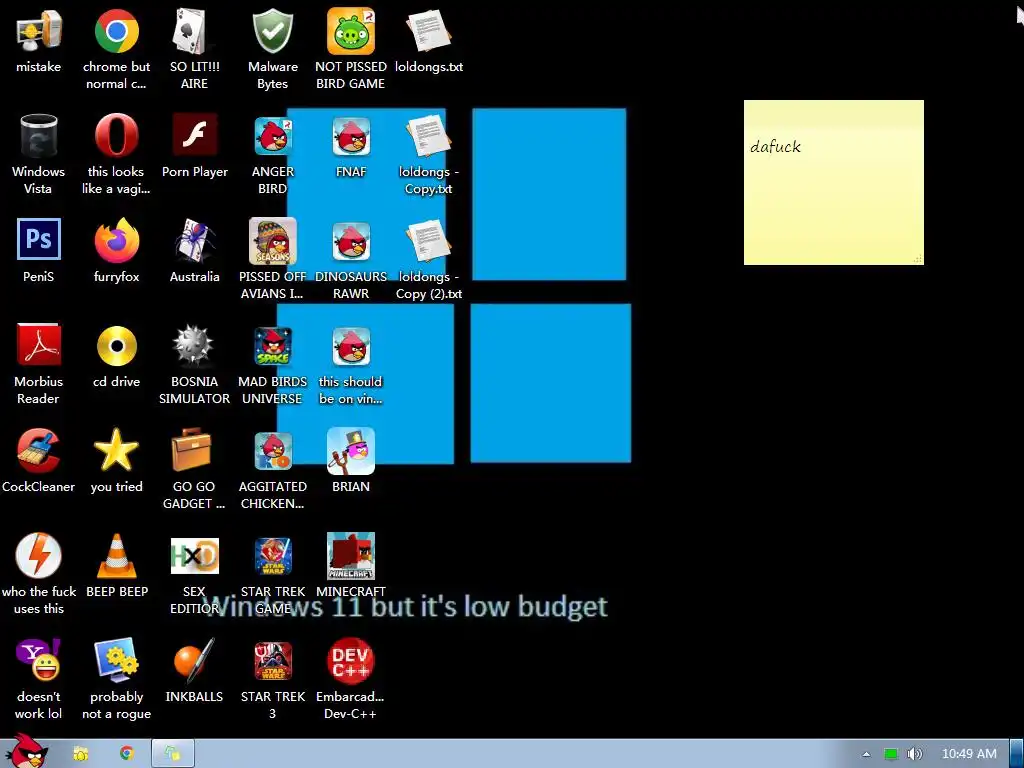Open the 'CockCleaner' CCleaner icon

click(39, 451)
